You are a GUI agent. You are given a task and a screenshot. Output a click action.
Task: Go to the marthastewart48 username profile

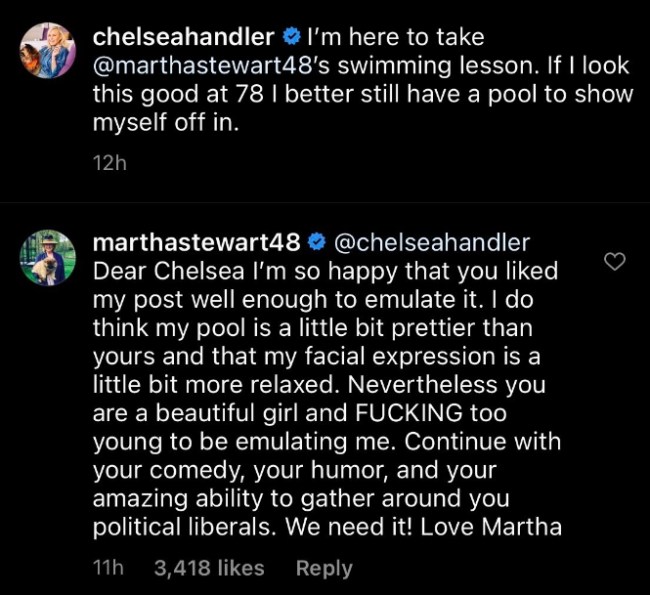(195, 243)
